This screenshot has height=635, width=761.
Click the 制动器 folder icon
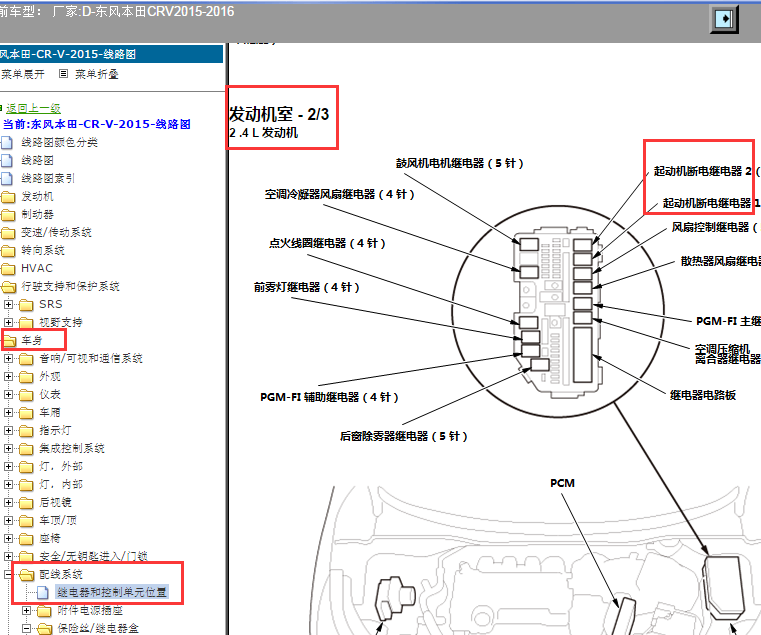[8, 215]
